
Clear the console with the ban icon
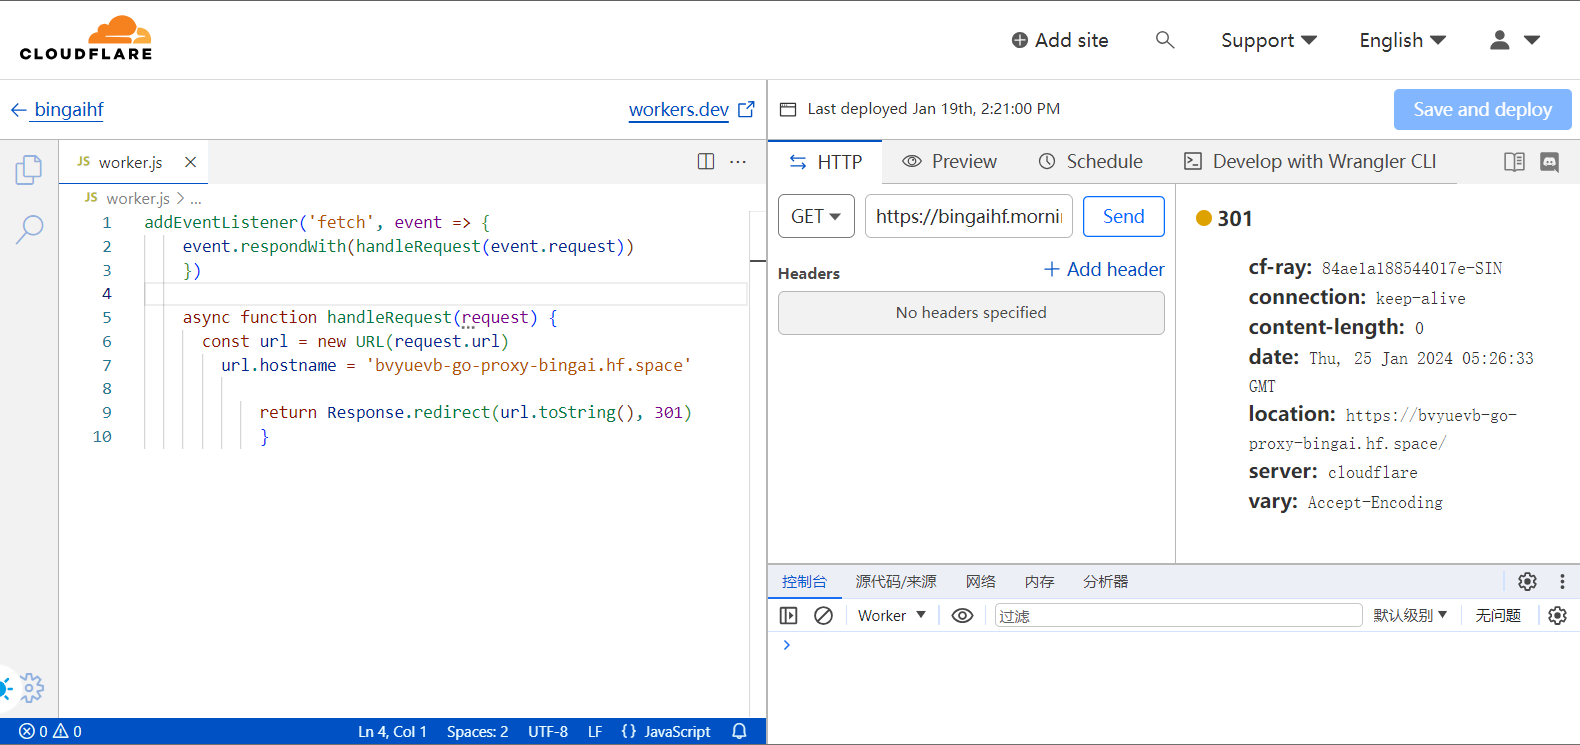click(x=823, y=616)
